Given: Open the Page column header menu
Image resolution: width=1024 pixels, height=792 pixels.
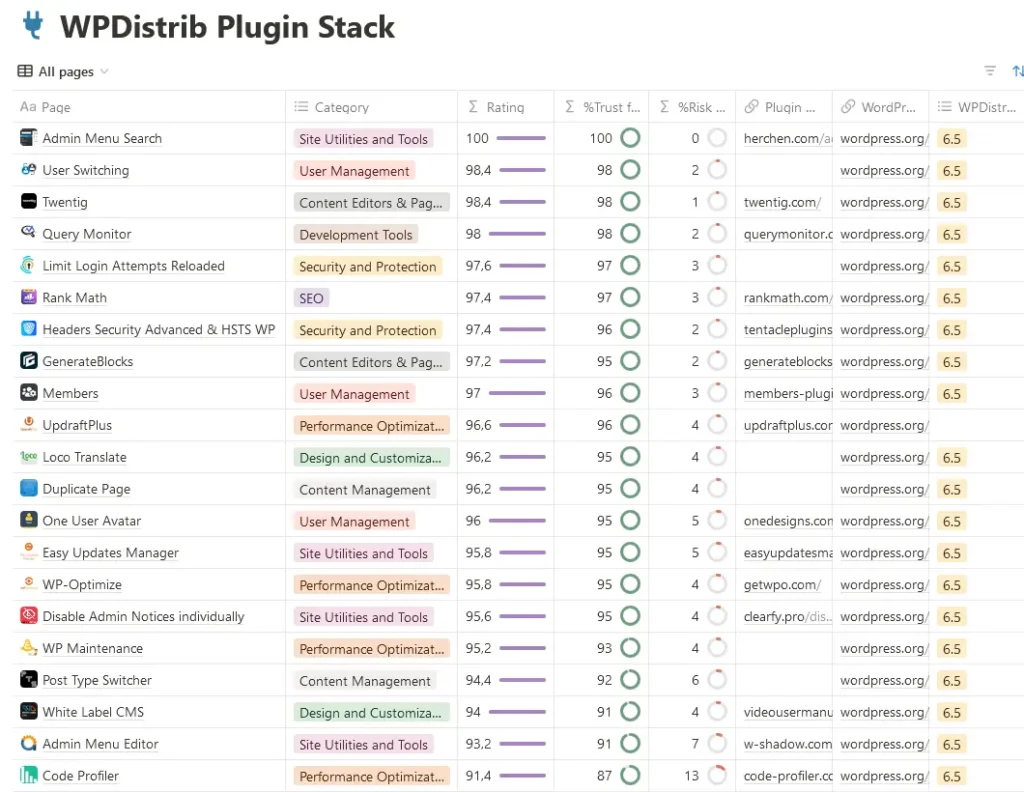Looking at the screenshot, I should 149,106.
